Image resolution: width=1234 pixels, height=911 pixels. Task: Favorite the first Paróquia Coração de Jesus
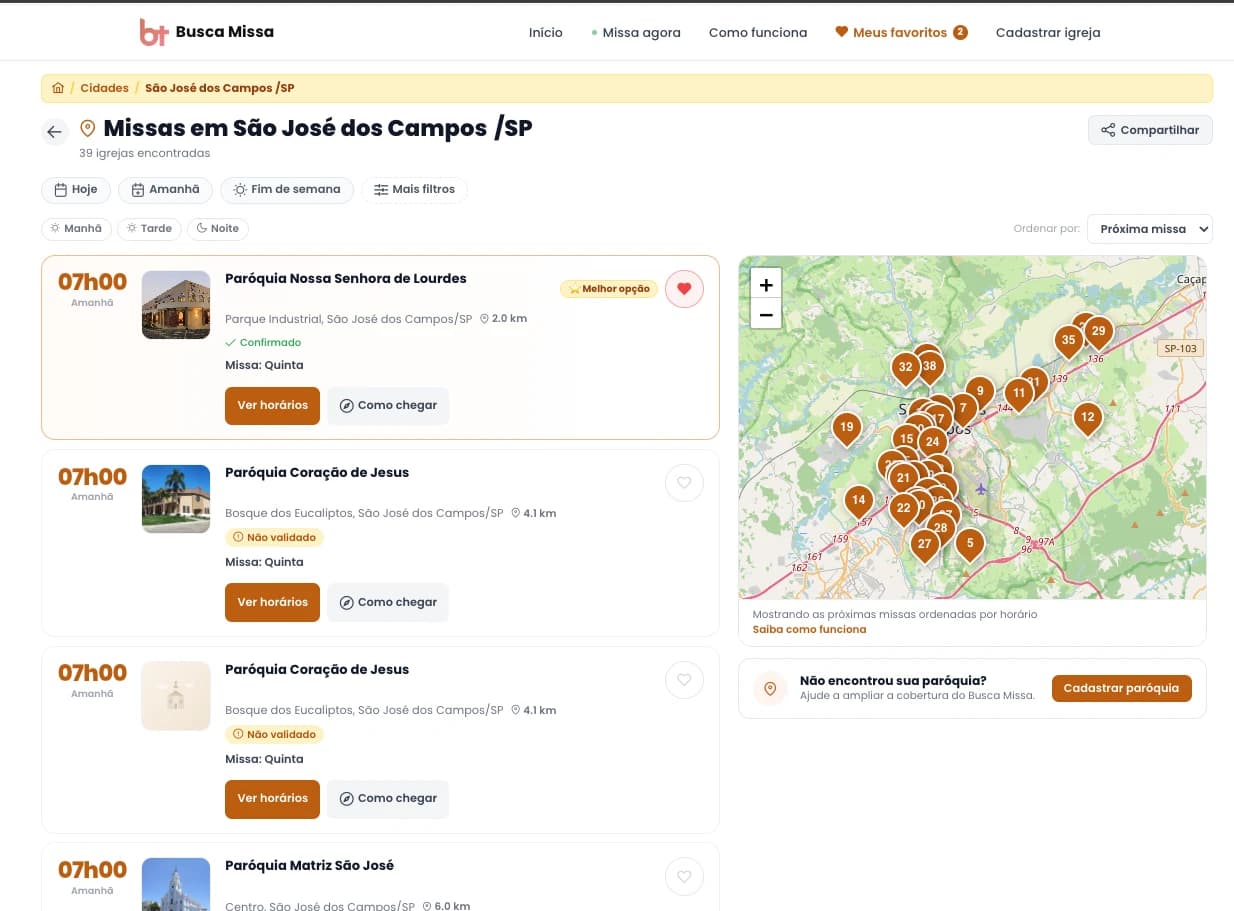pyautogui.click(x=684, y=483)
